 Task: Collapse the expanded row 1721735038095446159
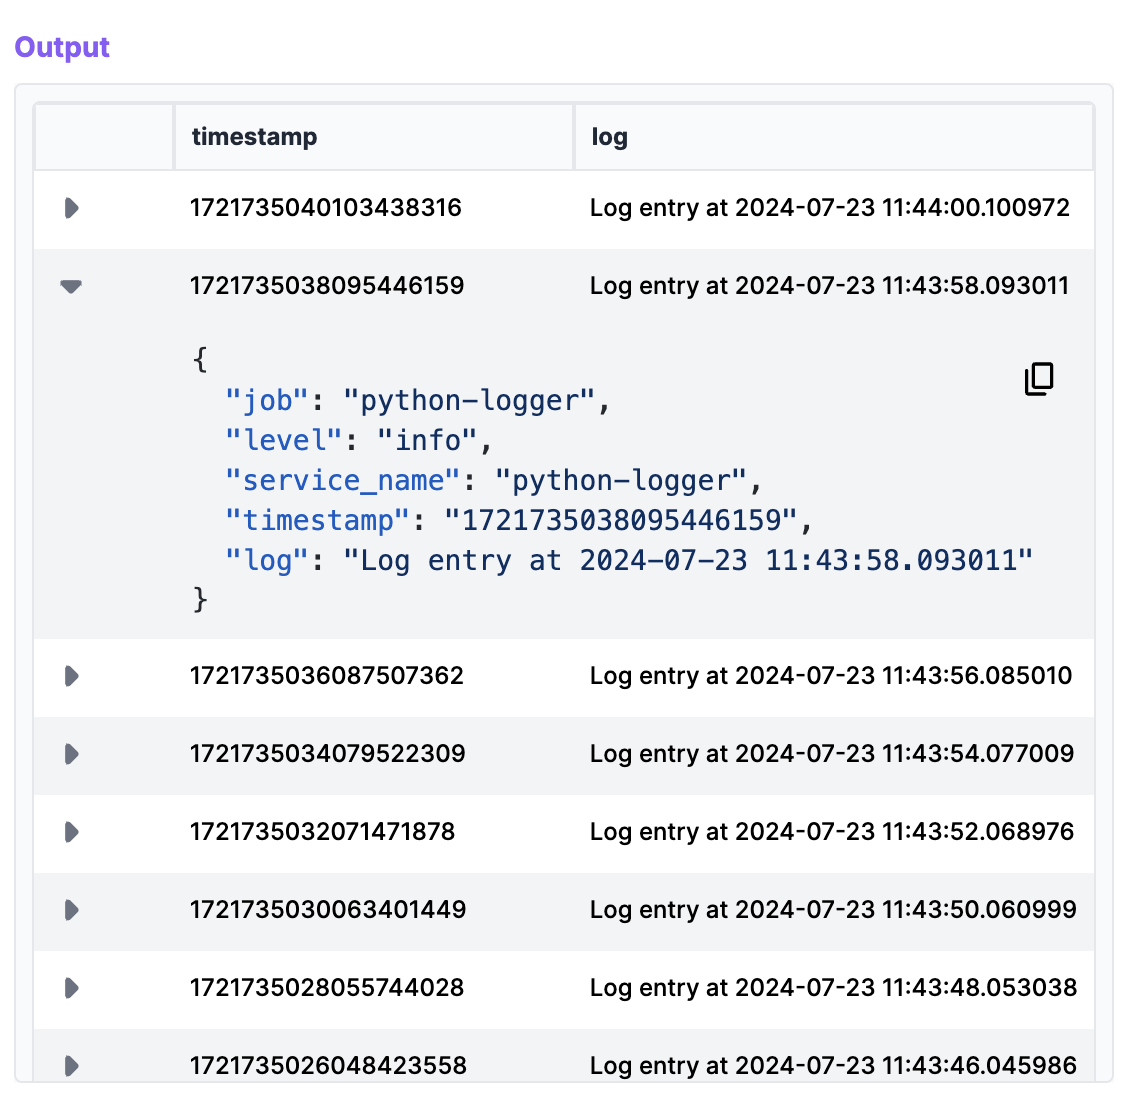[x=71, y=286]
